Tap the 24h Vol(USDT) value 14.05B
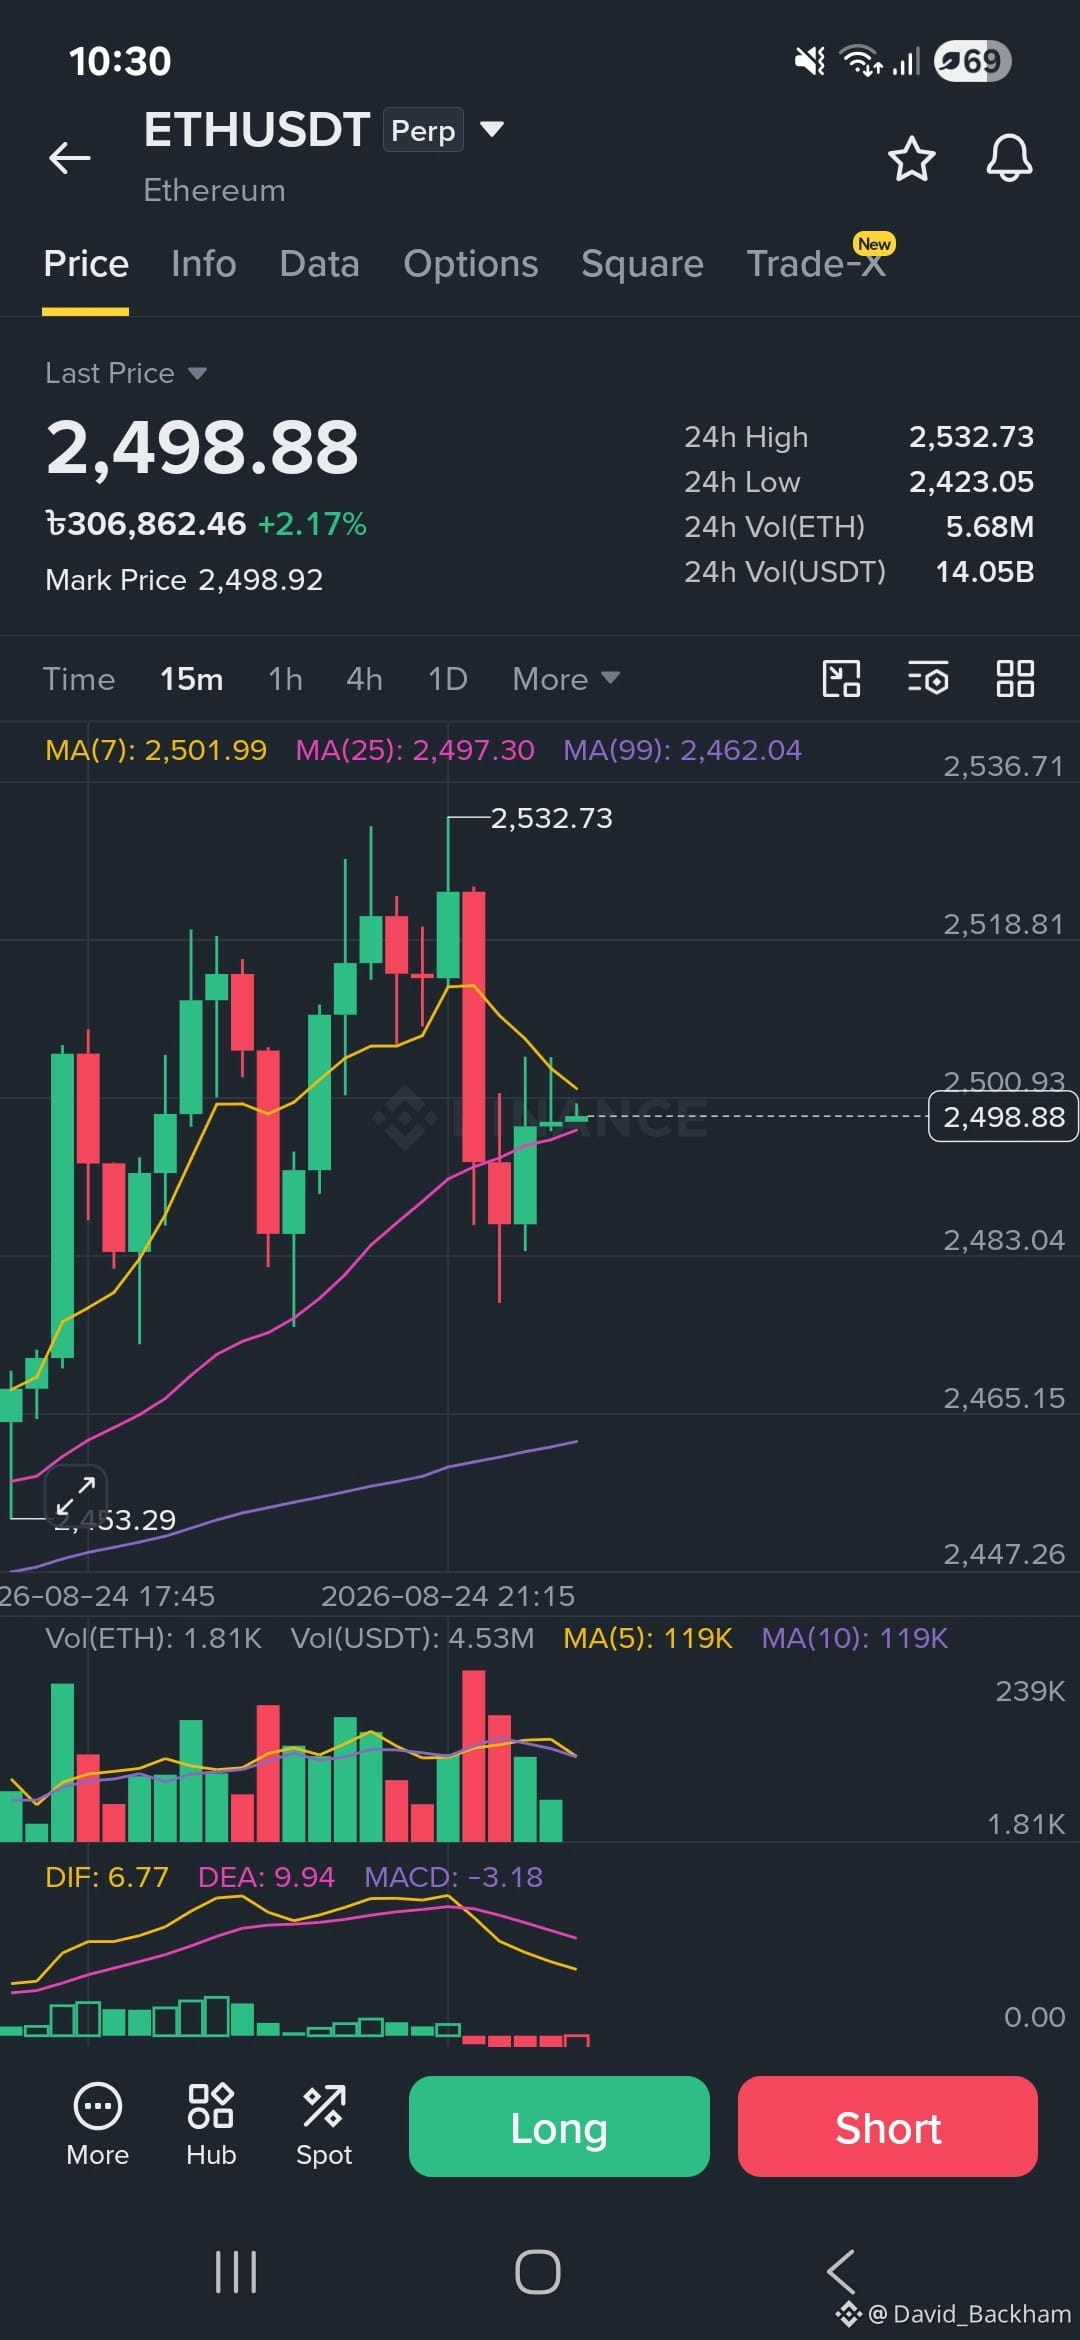 (x=984, y=572)
